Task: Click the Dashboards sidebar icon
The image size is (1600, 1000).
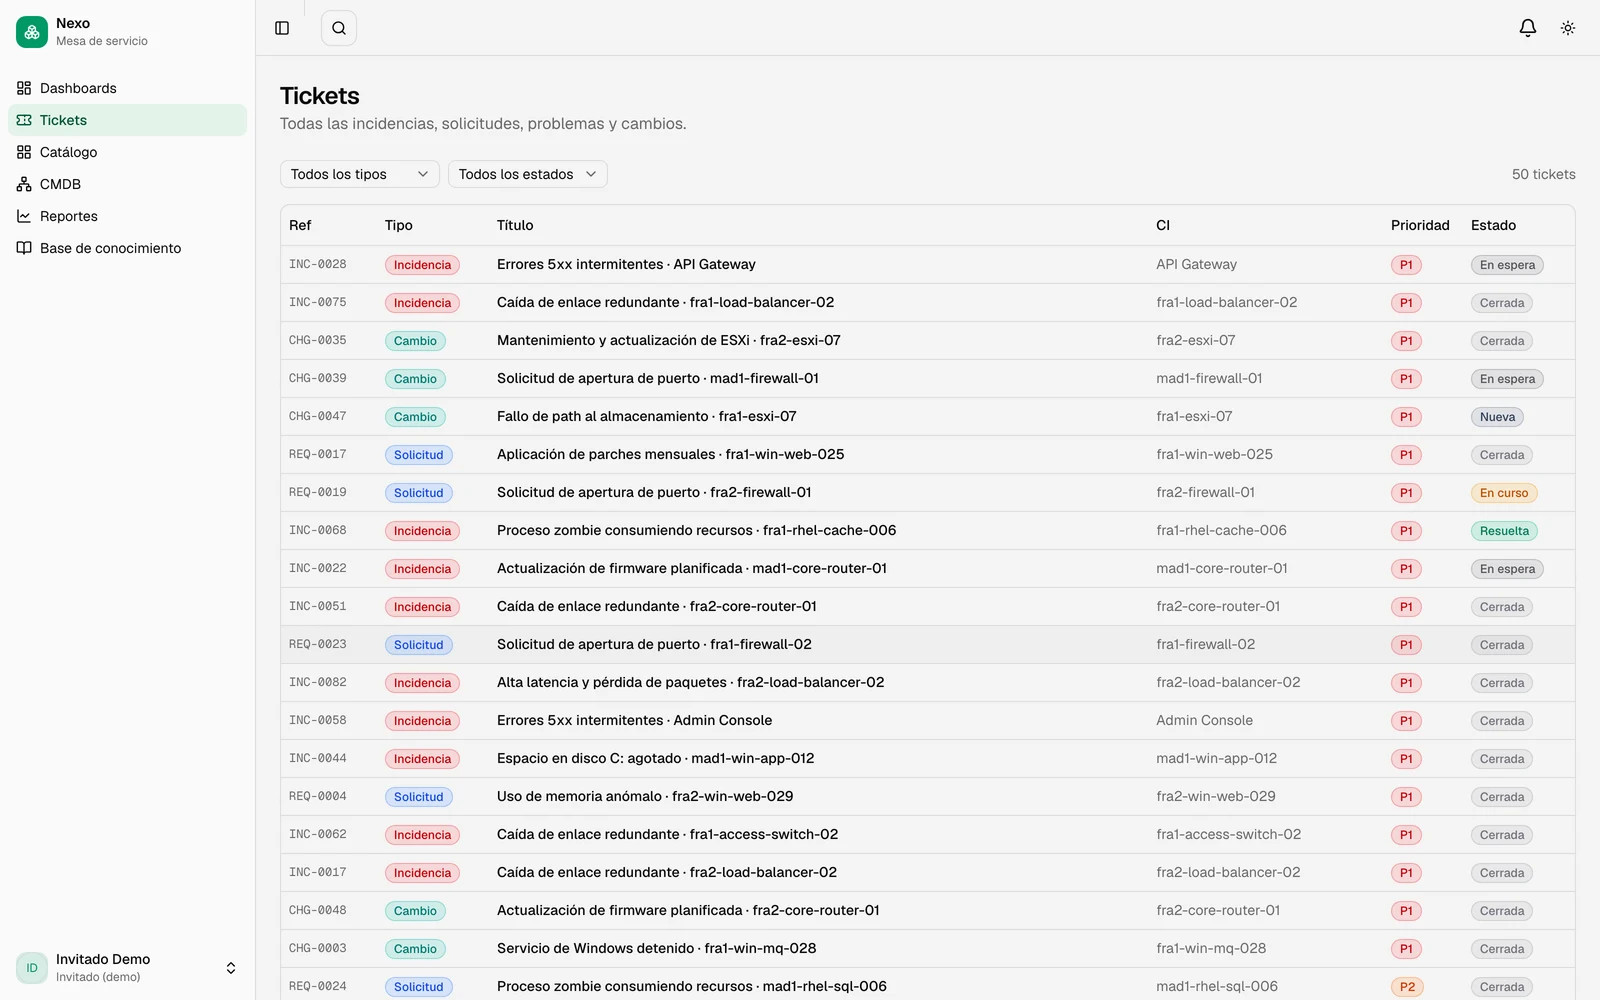Action: pos(24,88)
